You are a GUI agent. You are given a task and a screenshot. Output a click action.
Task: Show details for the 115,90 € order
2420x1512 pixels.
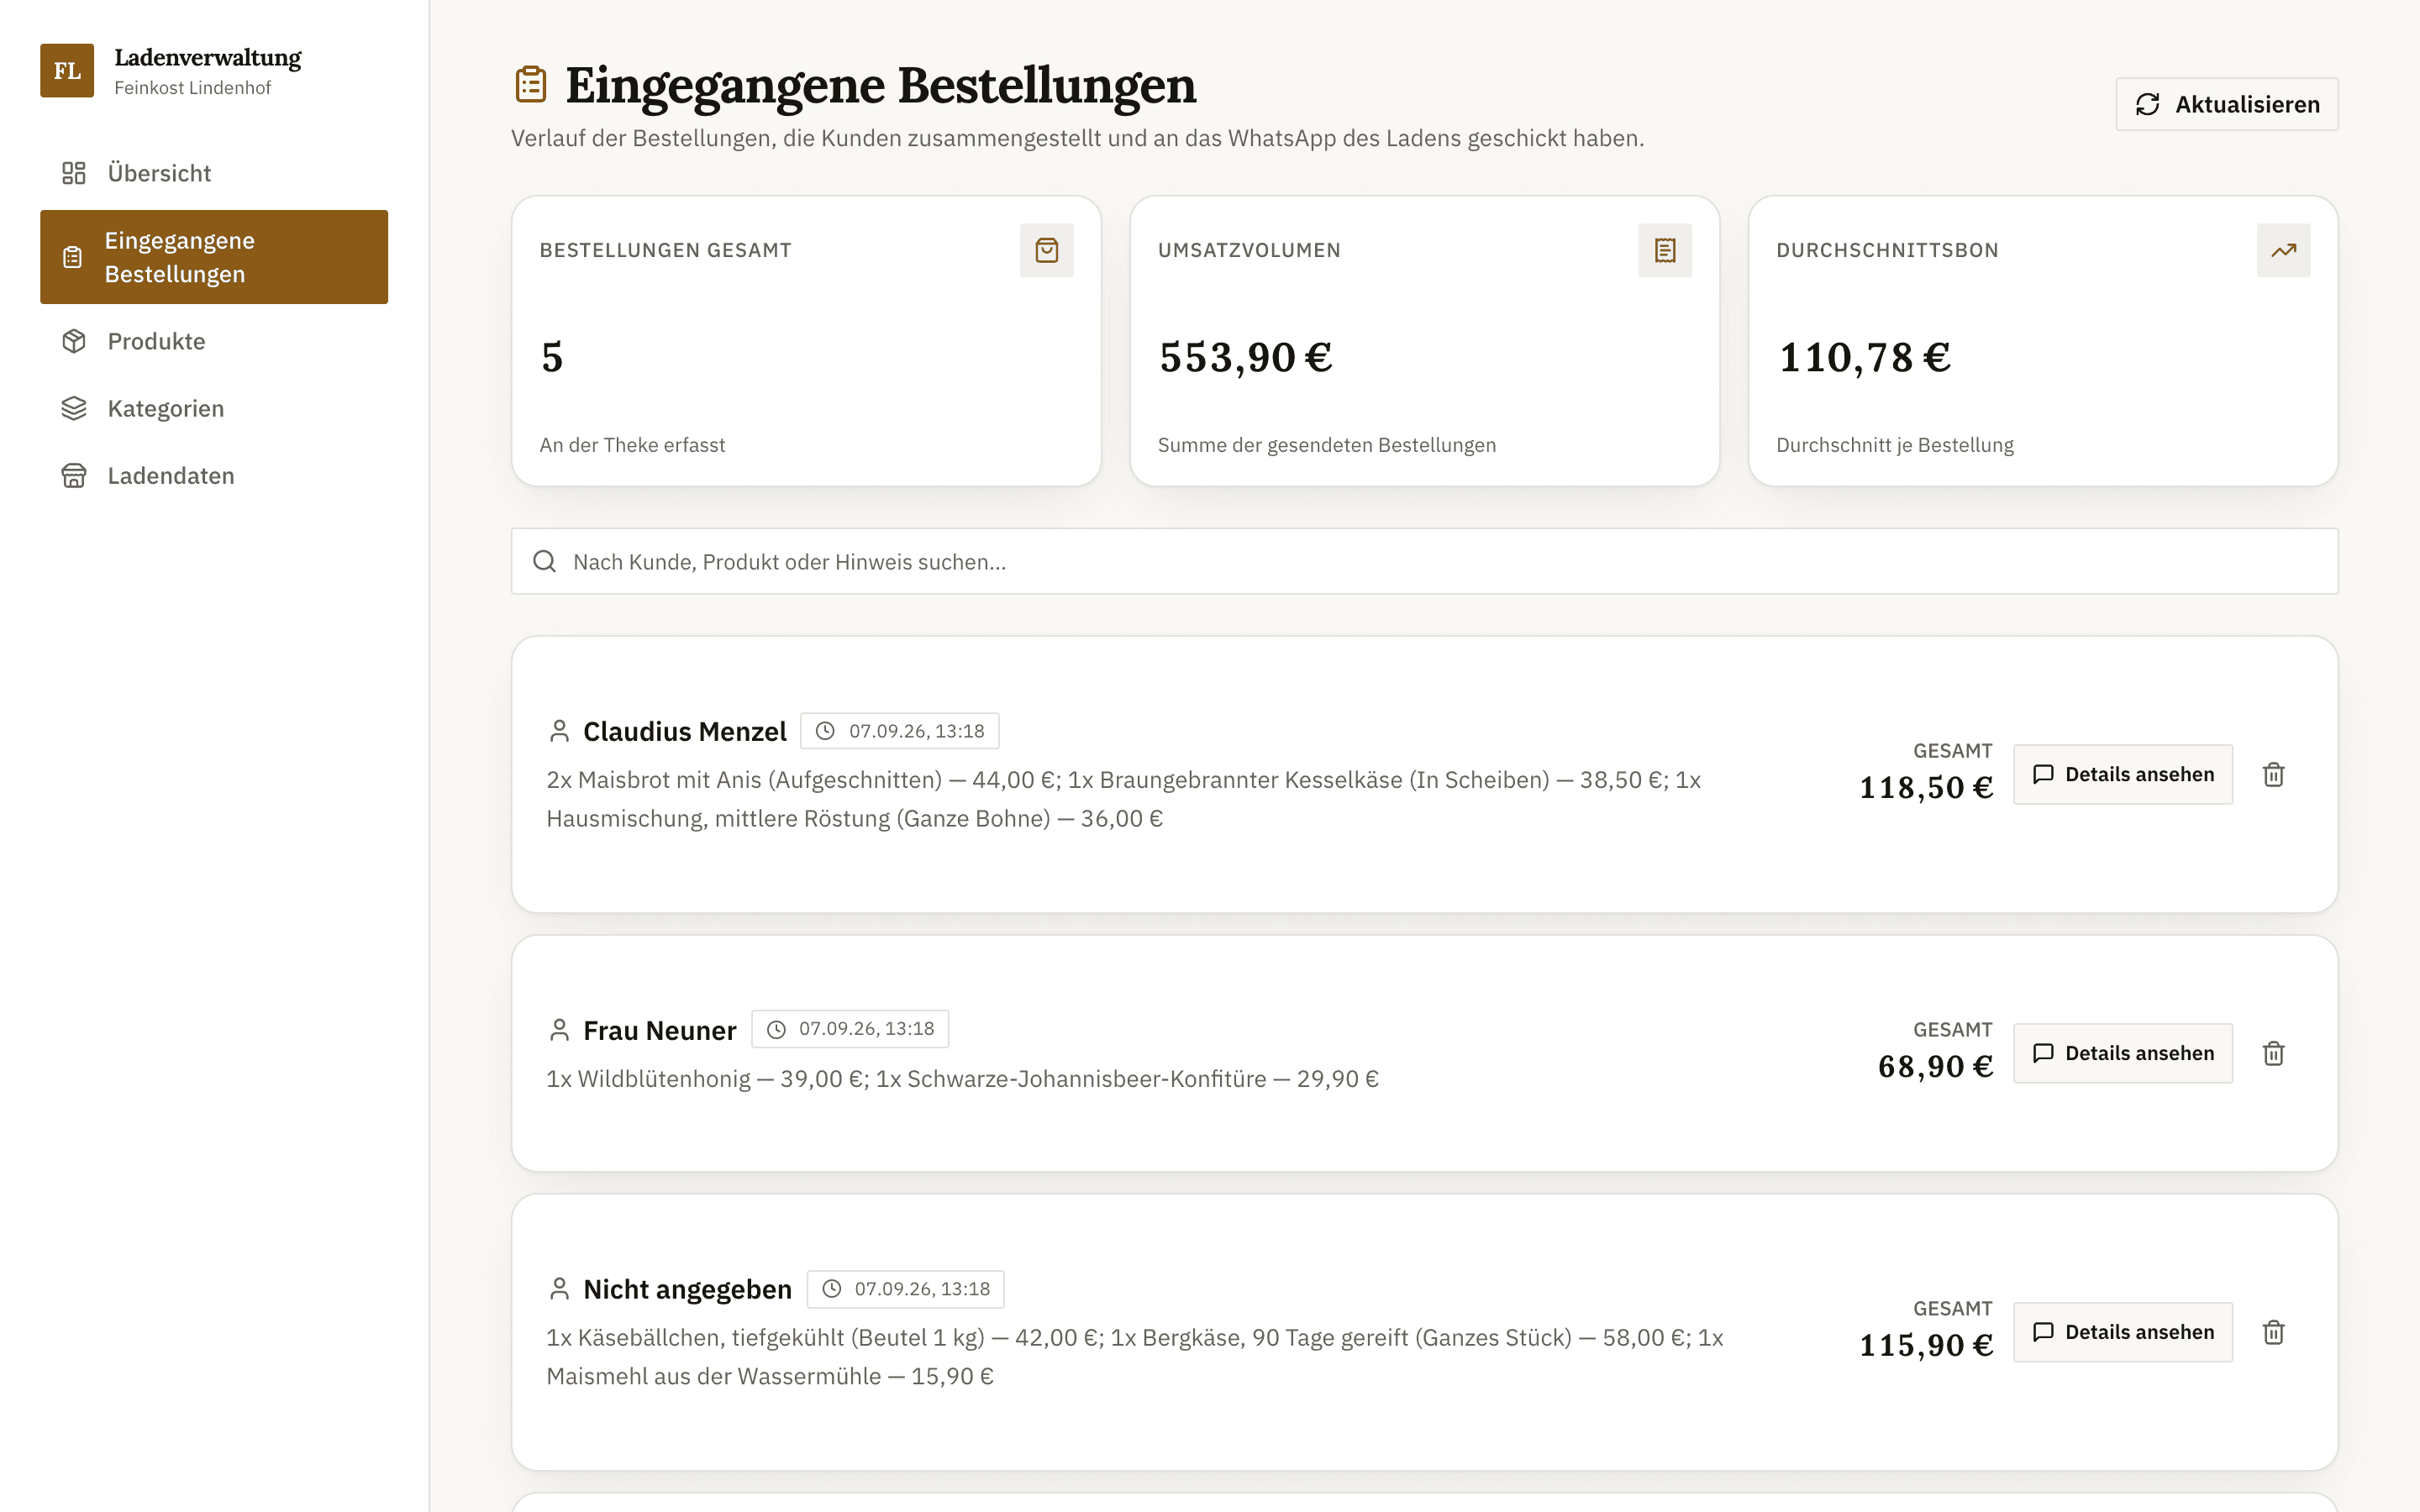click(2122, 1332)
